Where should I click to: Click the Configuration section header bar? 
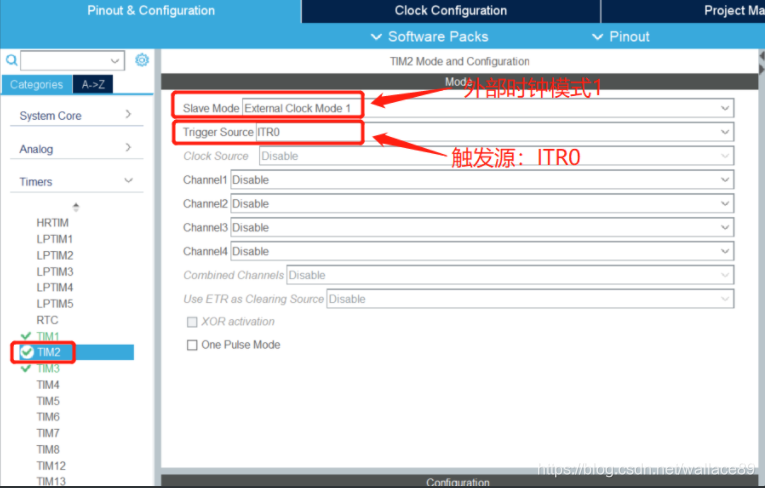[x=459, y=481]
